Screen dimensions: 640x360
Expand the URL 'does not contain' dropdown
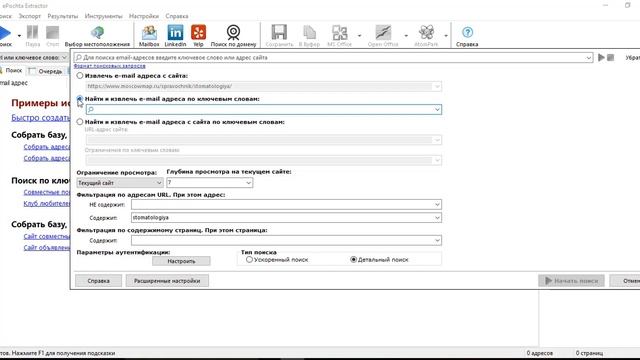pos(437,204)
